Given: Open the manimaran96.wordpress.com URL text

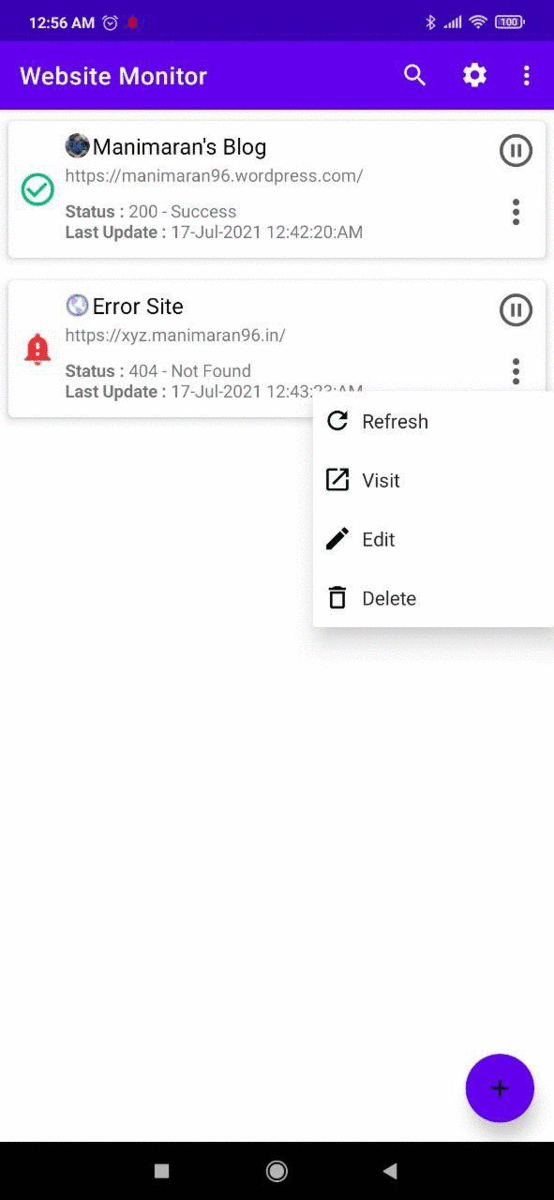Looking at the screenshot, I should 214,176.
